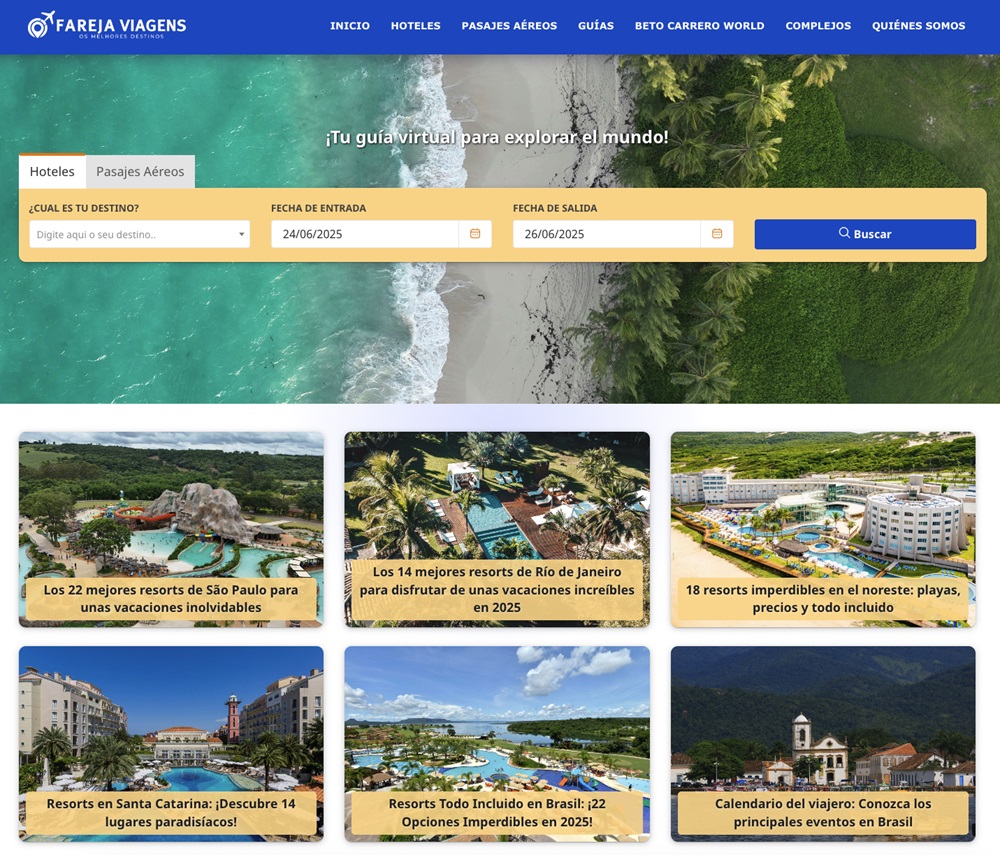Open the BETO CARRERO WORLD page
The image size is (1000, 855).
(x=699, y=26)
